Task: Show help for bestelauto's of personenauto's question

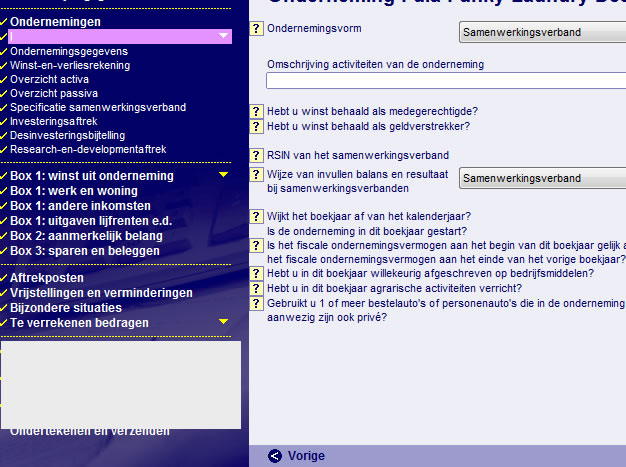Action: tap(256, 303)
